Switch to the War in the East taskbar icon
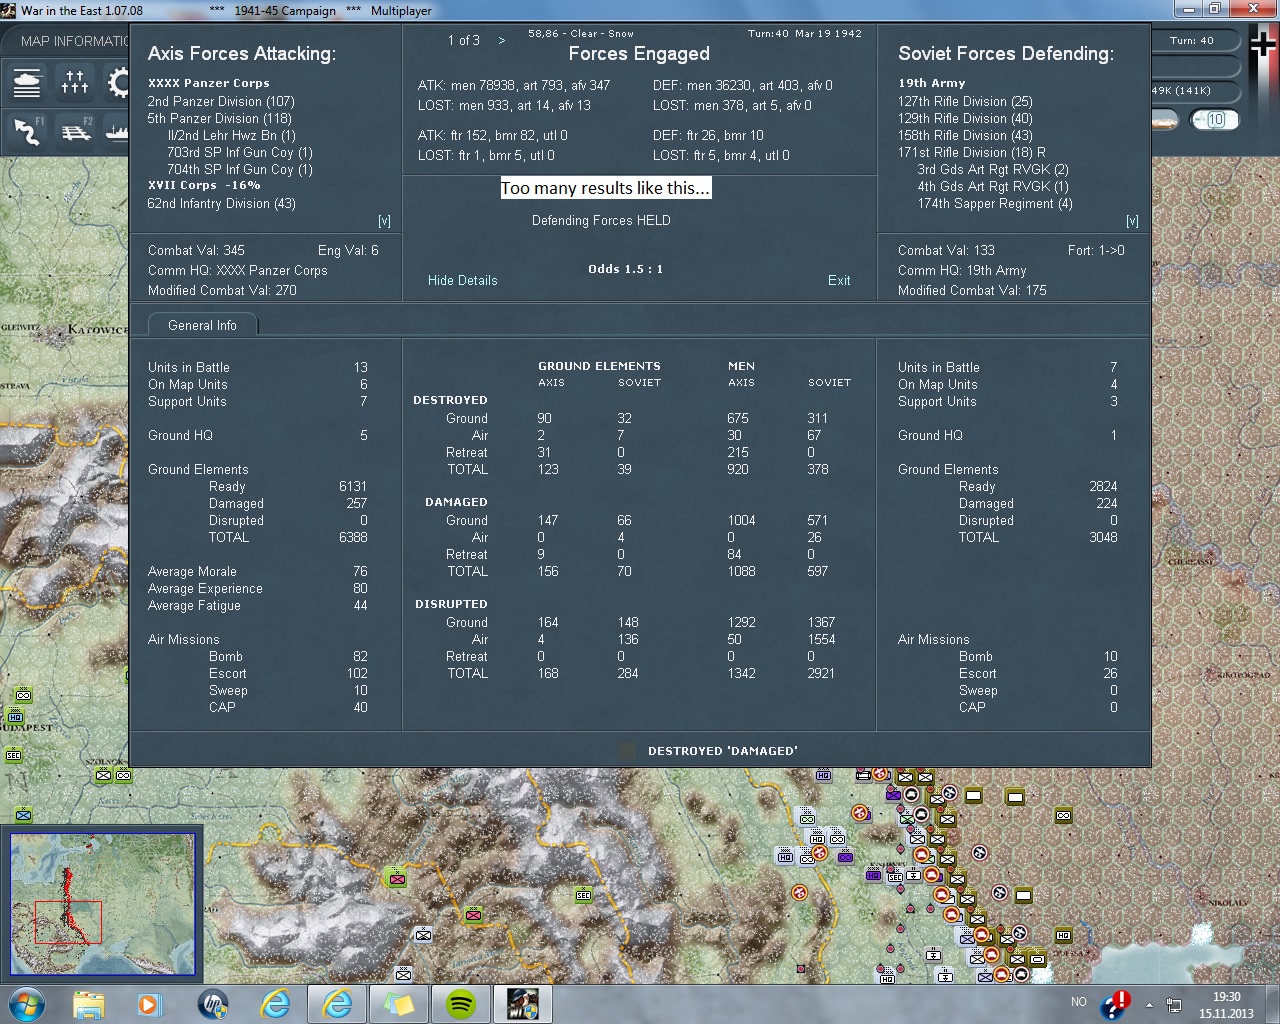Screen dimensions: 1280x1024 click(x=523, y=1002)
